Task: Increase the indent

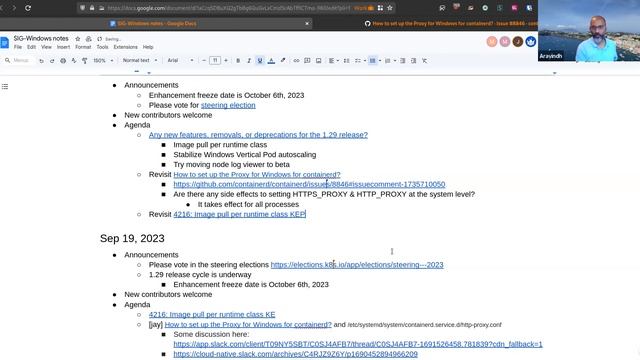Action: pyautogui.click(x=413, y=60)
